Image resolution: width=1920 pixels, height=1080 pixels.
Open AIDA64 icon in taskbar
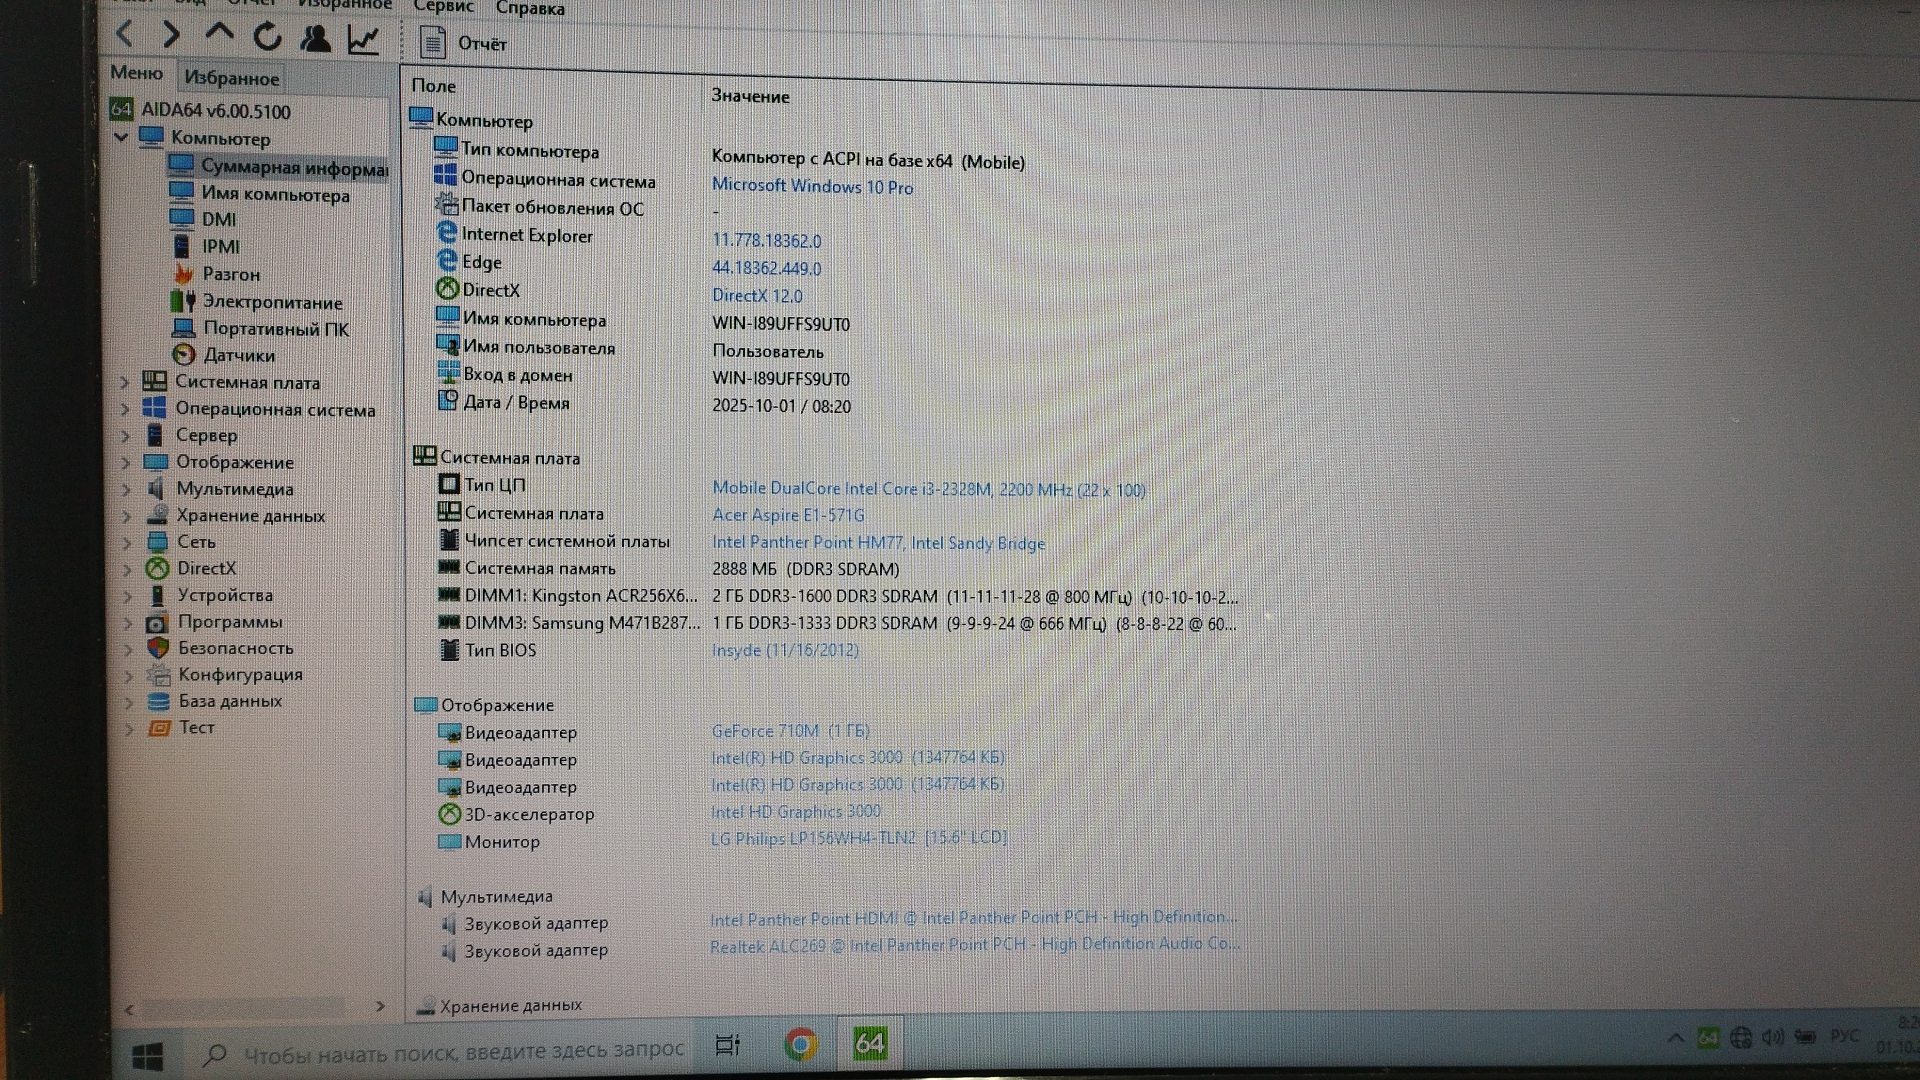(x=869, y=1044)
